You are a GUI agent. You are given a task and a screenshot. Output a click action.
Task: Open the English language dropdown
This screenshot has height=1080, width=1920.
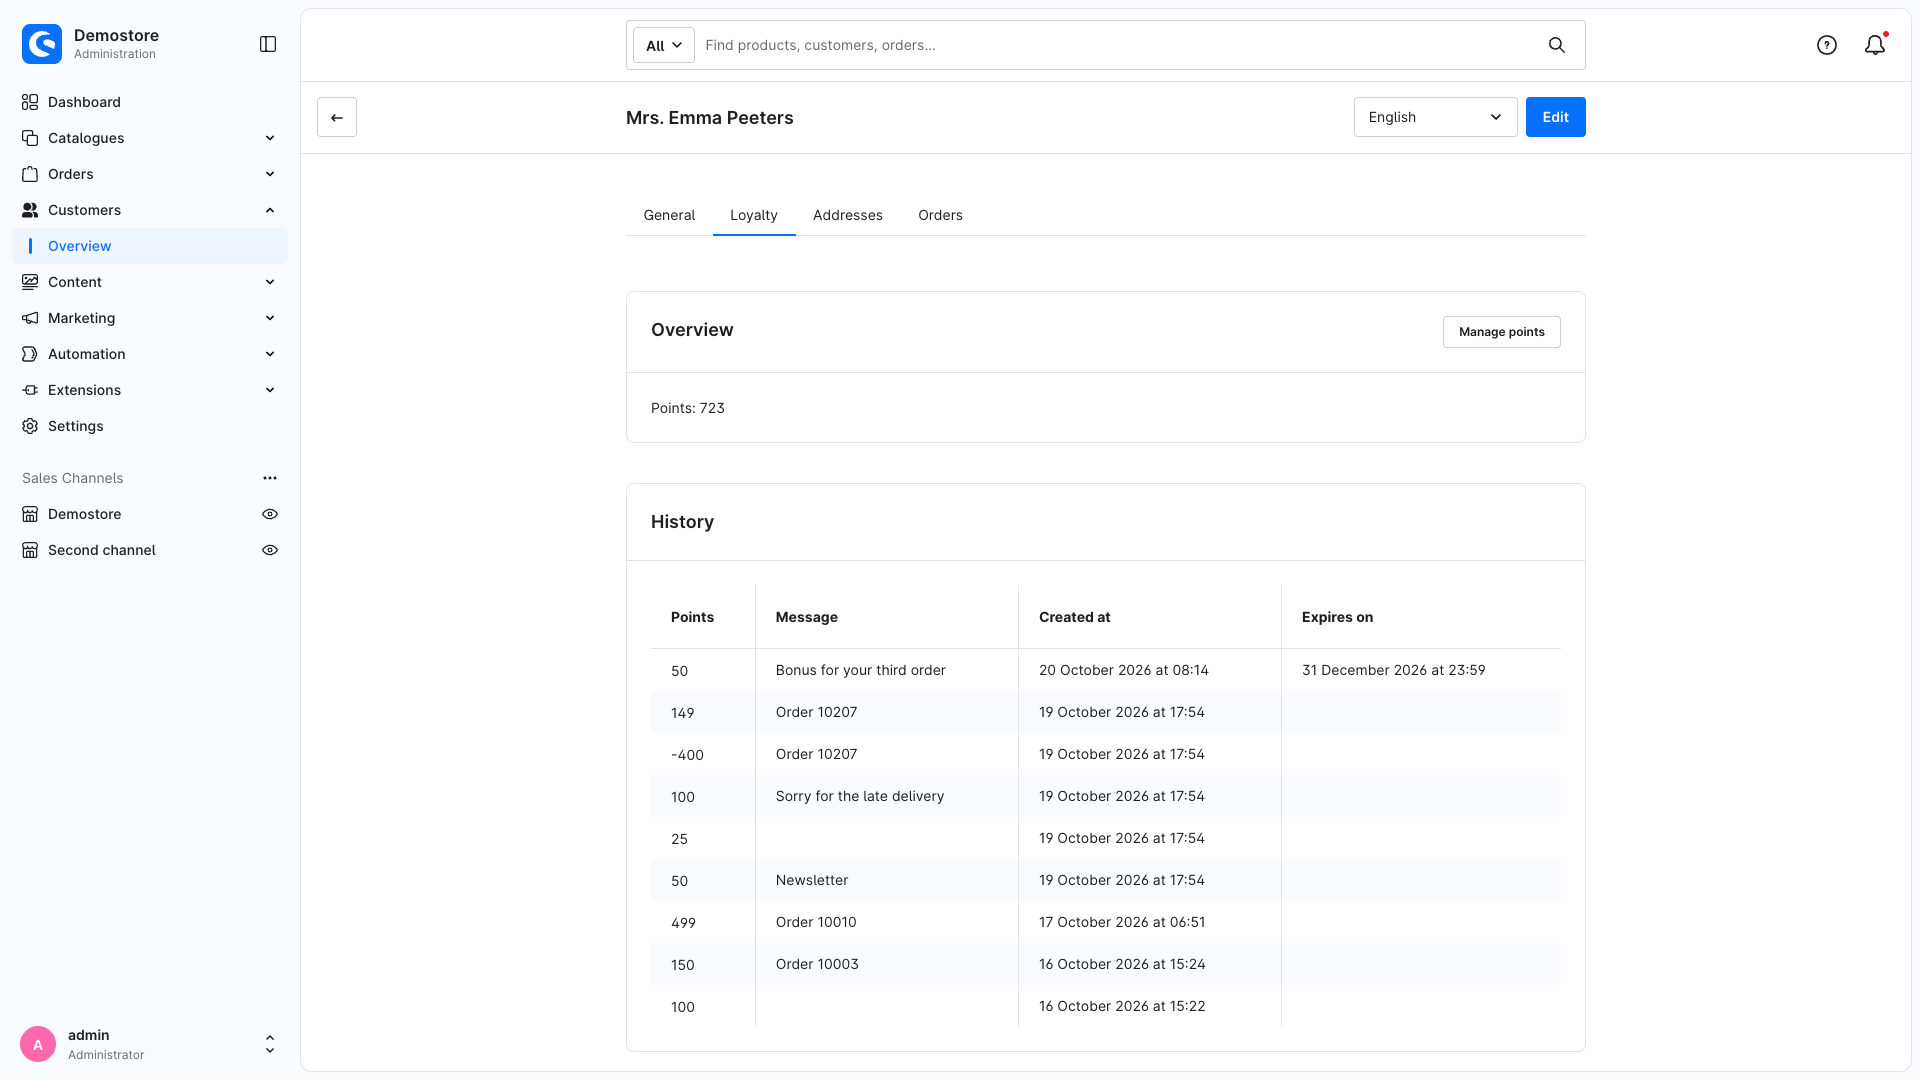tap(1435, 117)
